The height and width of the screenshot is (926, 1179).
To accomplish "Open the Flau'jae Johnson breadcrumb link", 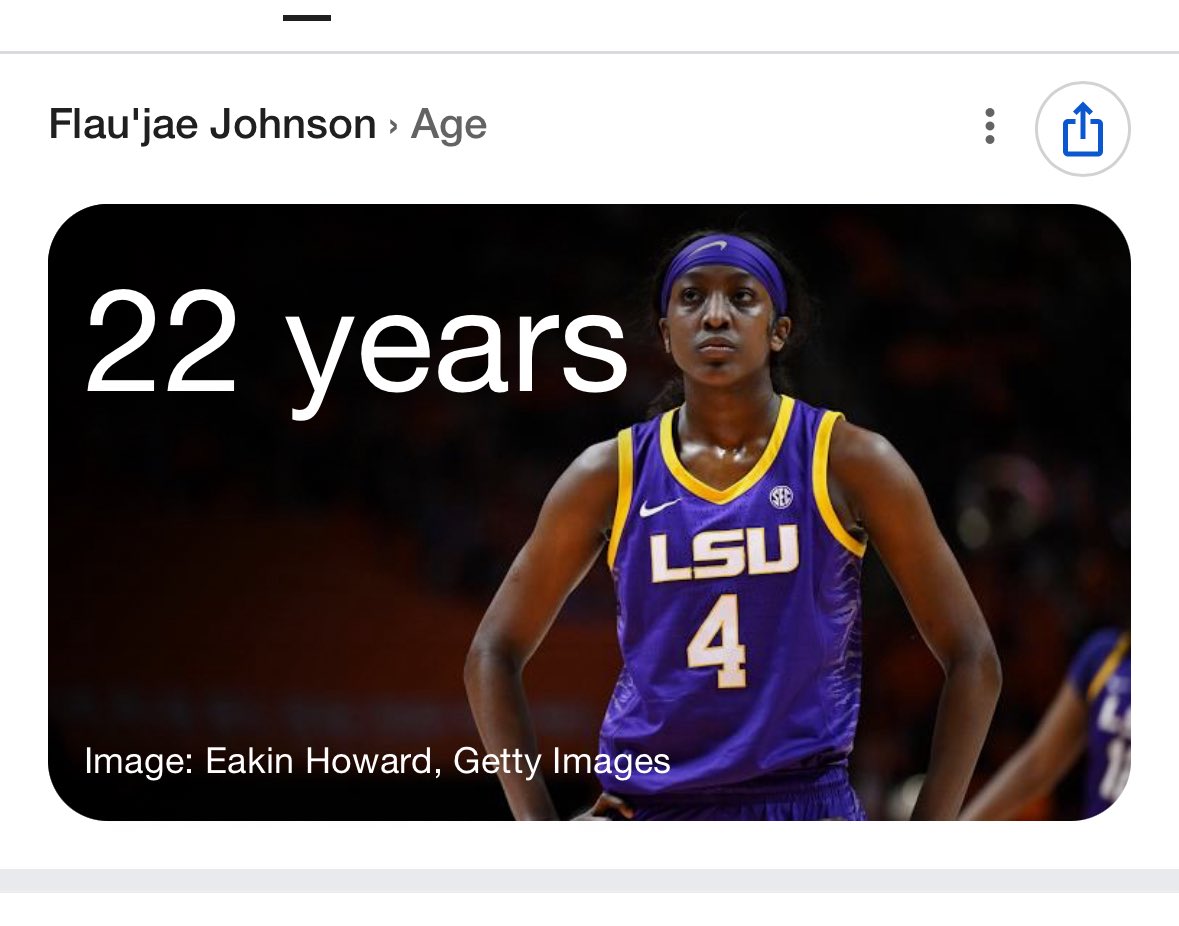I will click(x=212, y=124).
